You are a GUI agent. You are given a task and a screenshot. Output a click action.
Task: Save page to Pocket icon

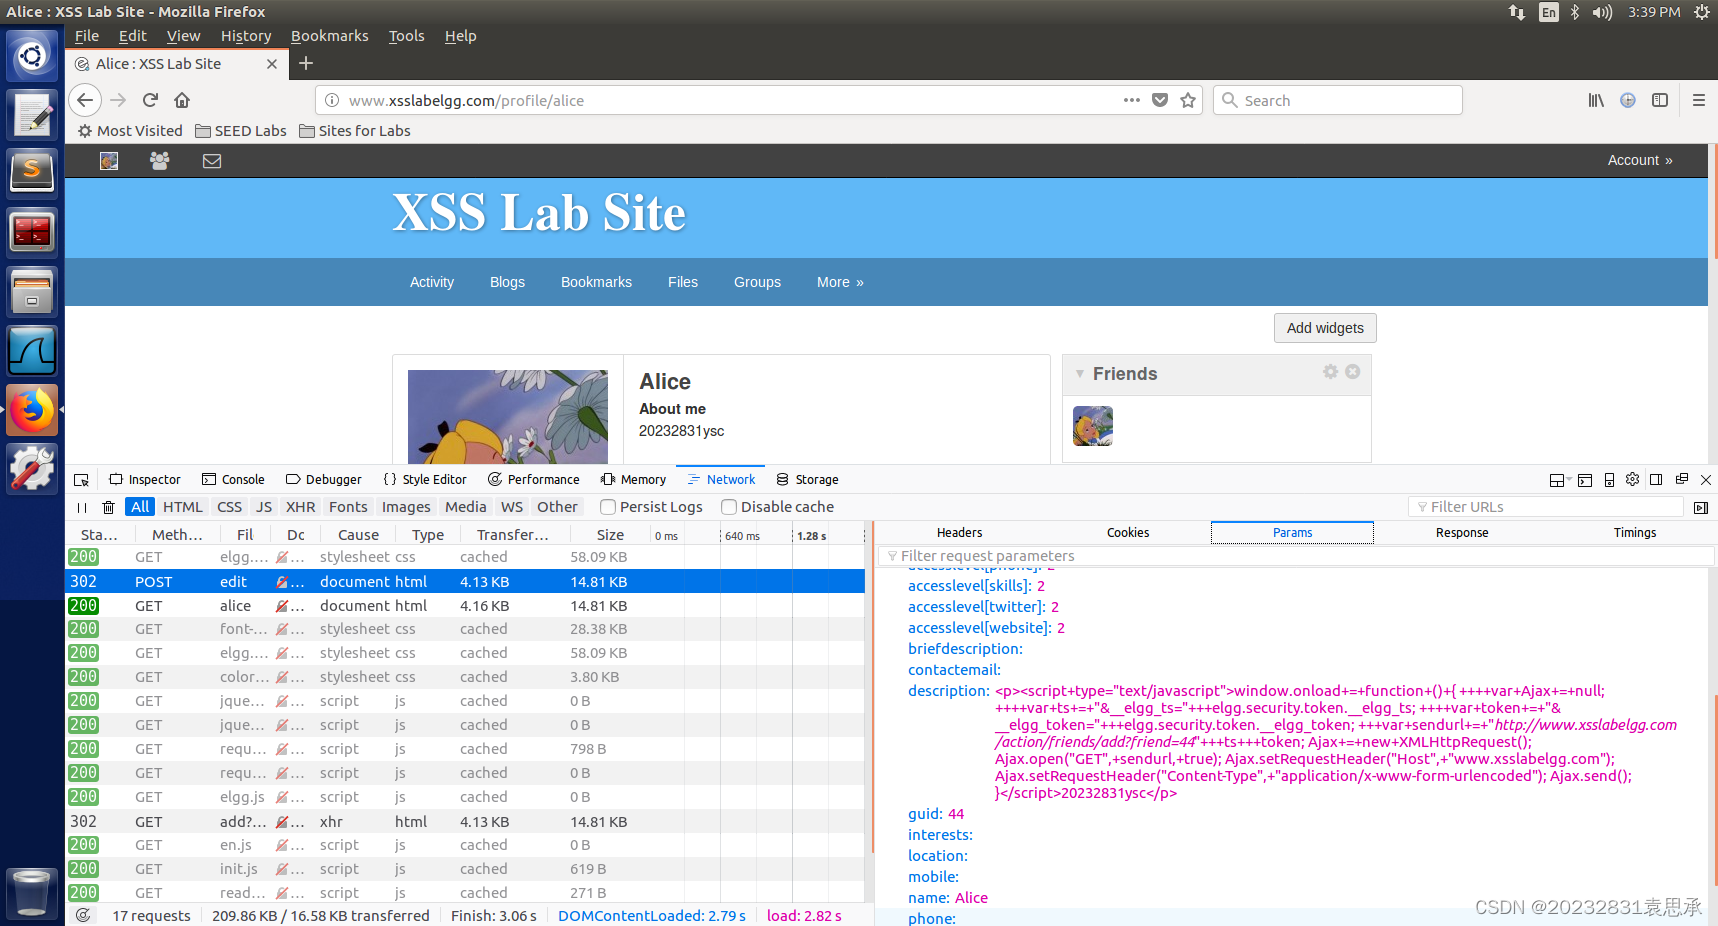1160,100
